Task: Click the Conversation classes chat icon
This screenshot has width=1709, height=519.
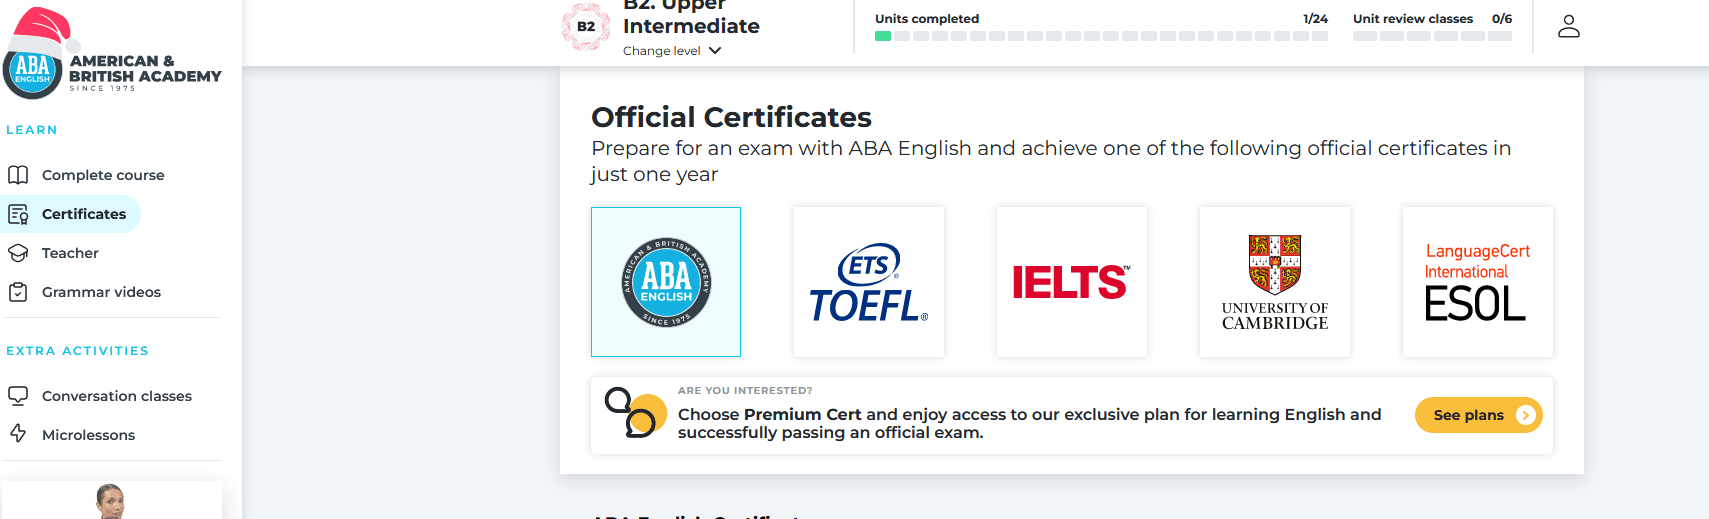Action: [18, 396]
